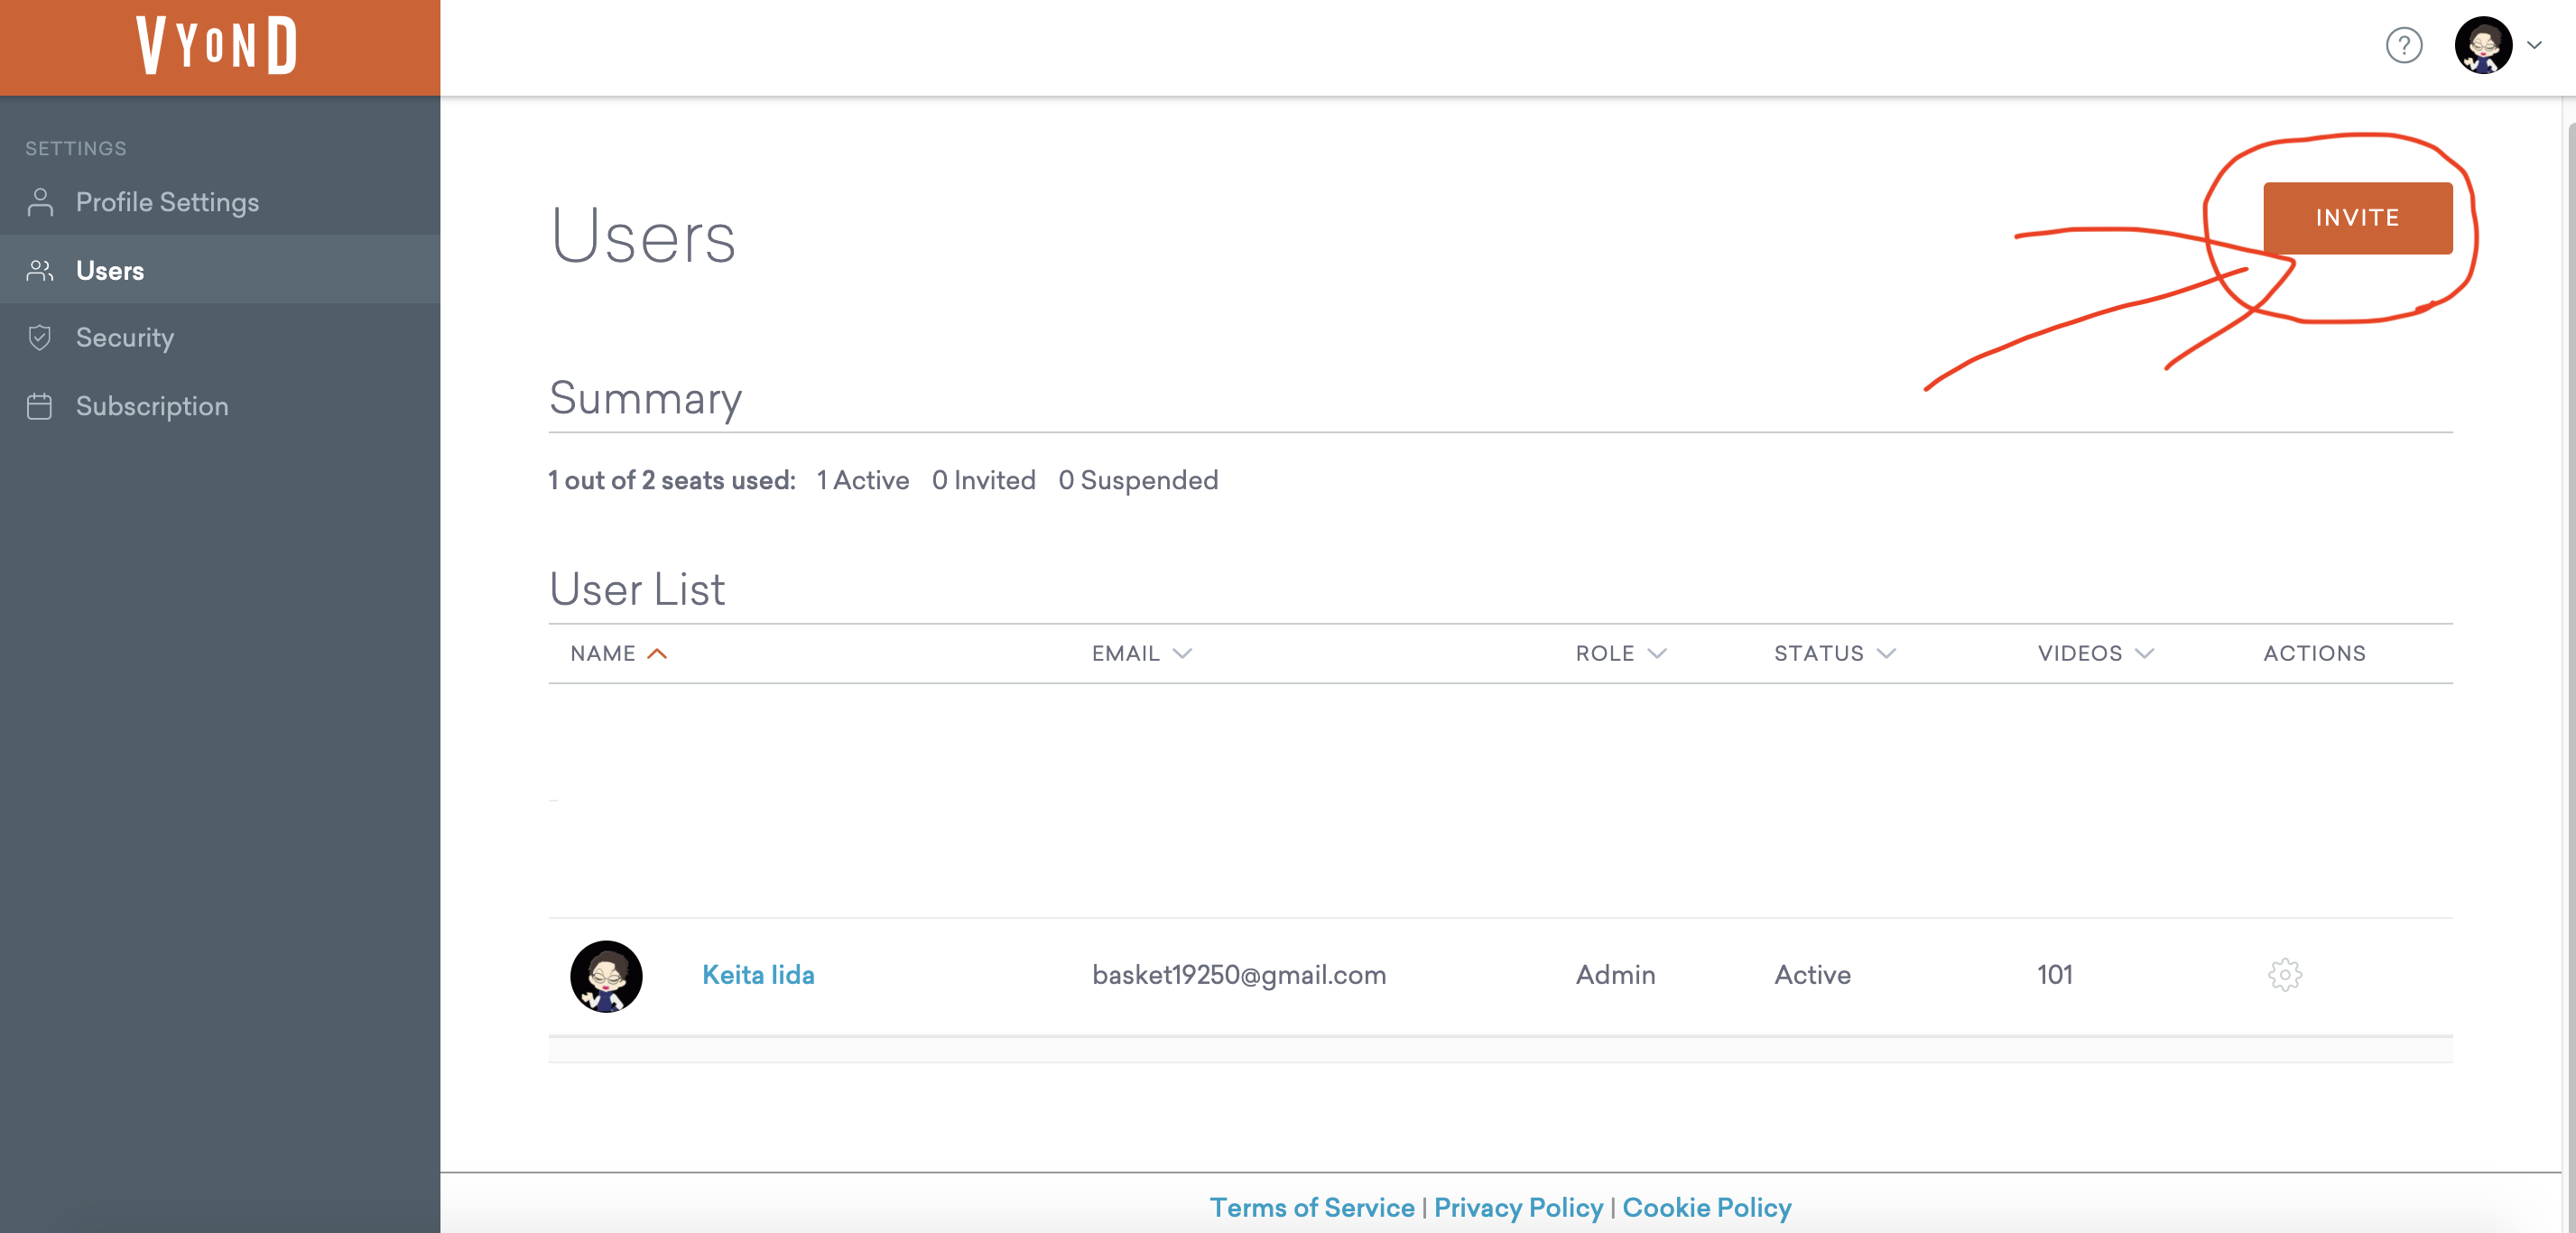Click the gear actions icon for Keita Iida
The width and height of the screenshot is (2576, 1233).
pos(2285,975)
